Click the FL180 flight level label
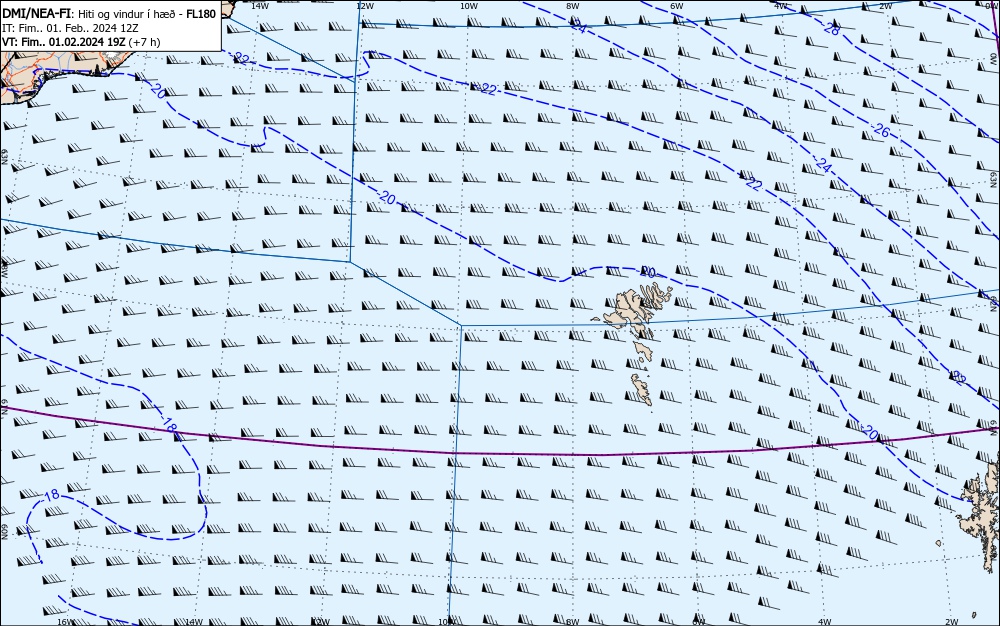 pos(201,14)
